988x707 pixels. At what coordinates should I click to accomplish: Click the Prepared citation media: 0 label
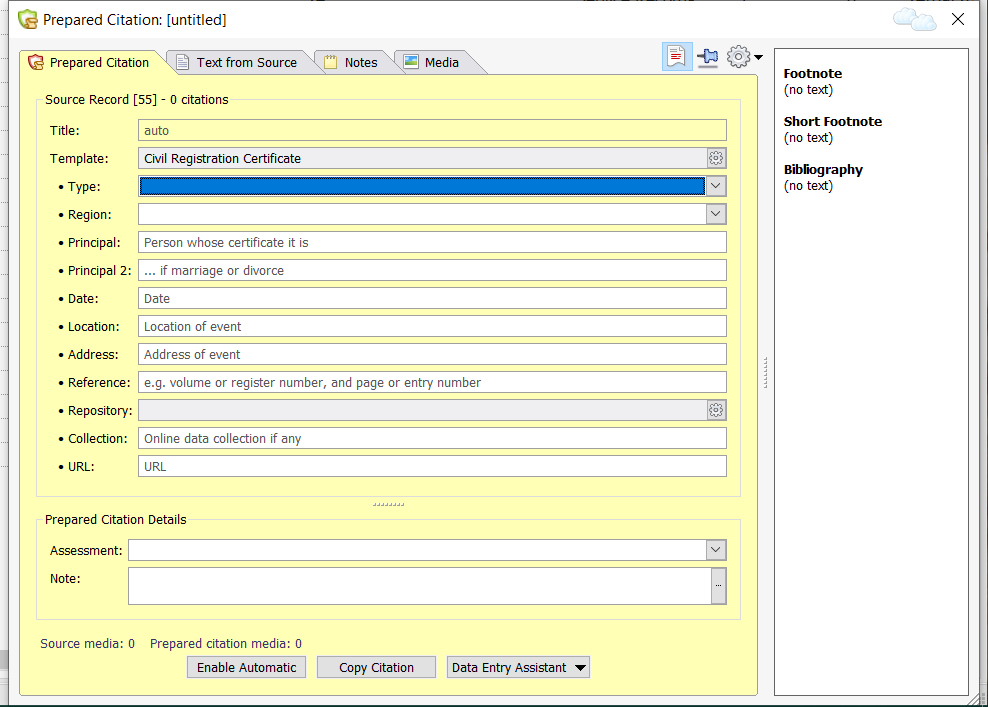(226, 643)
